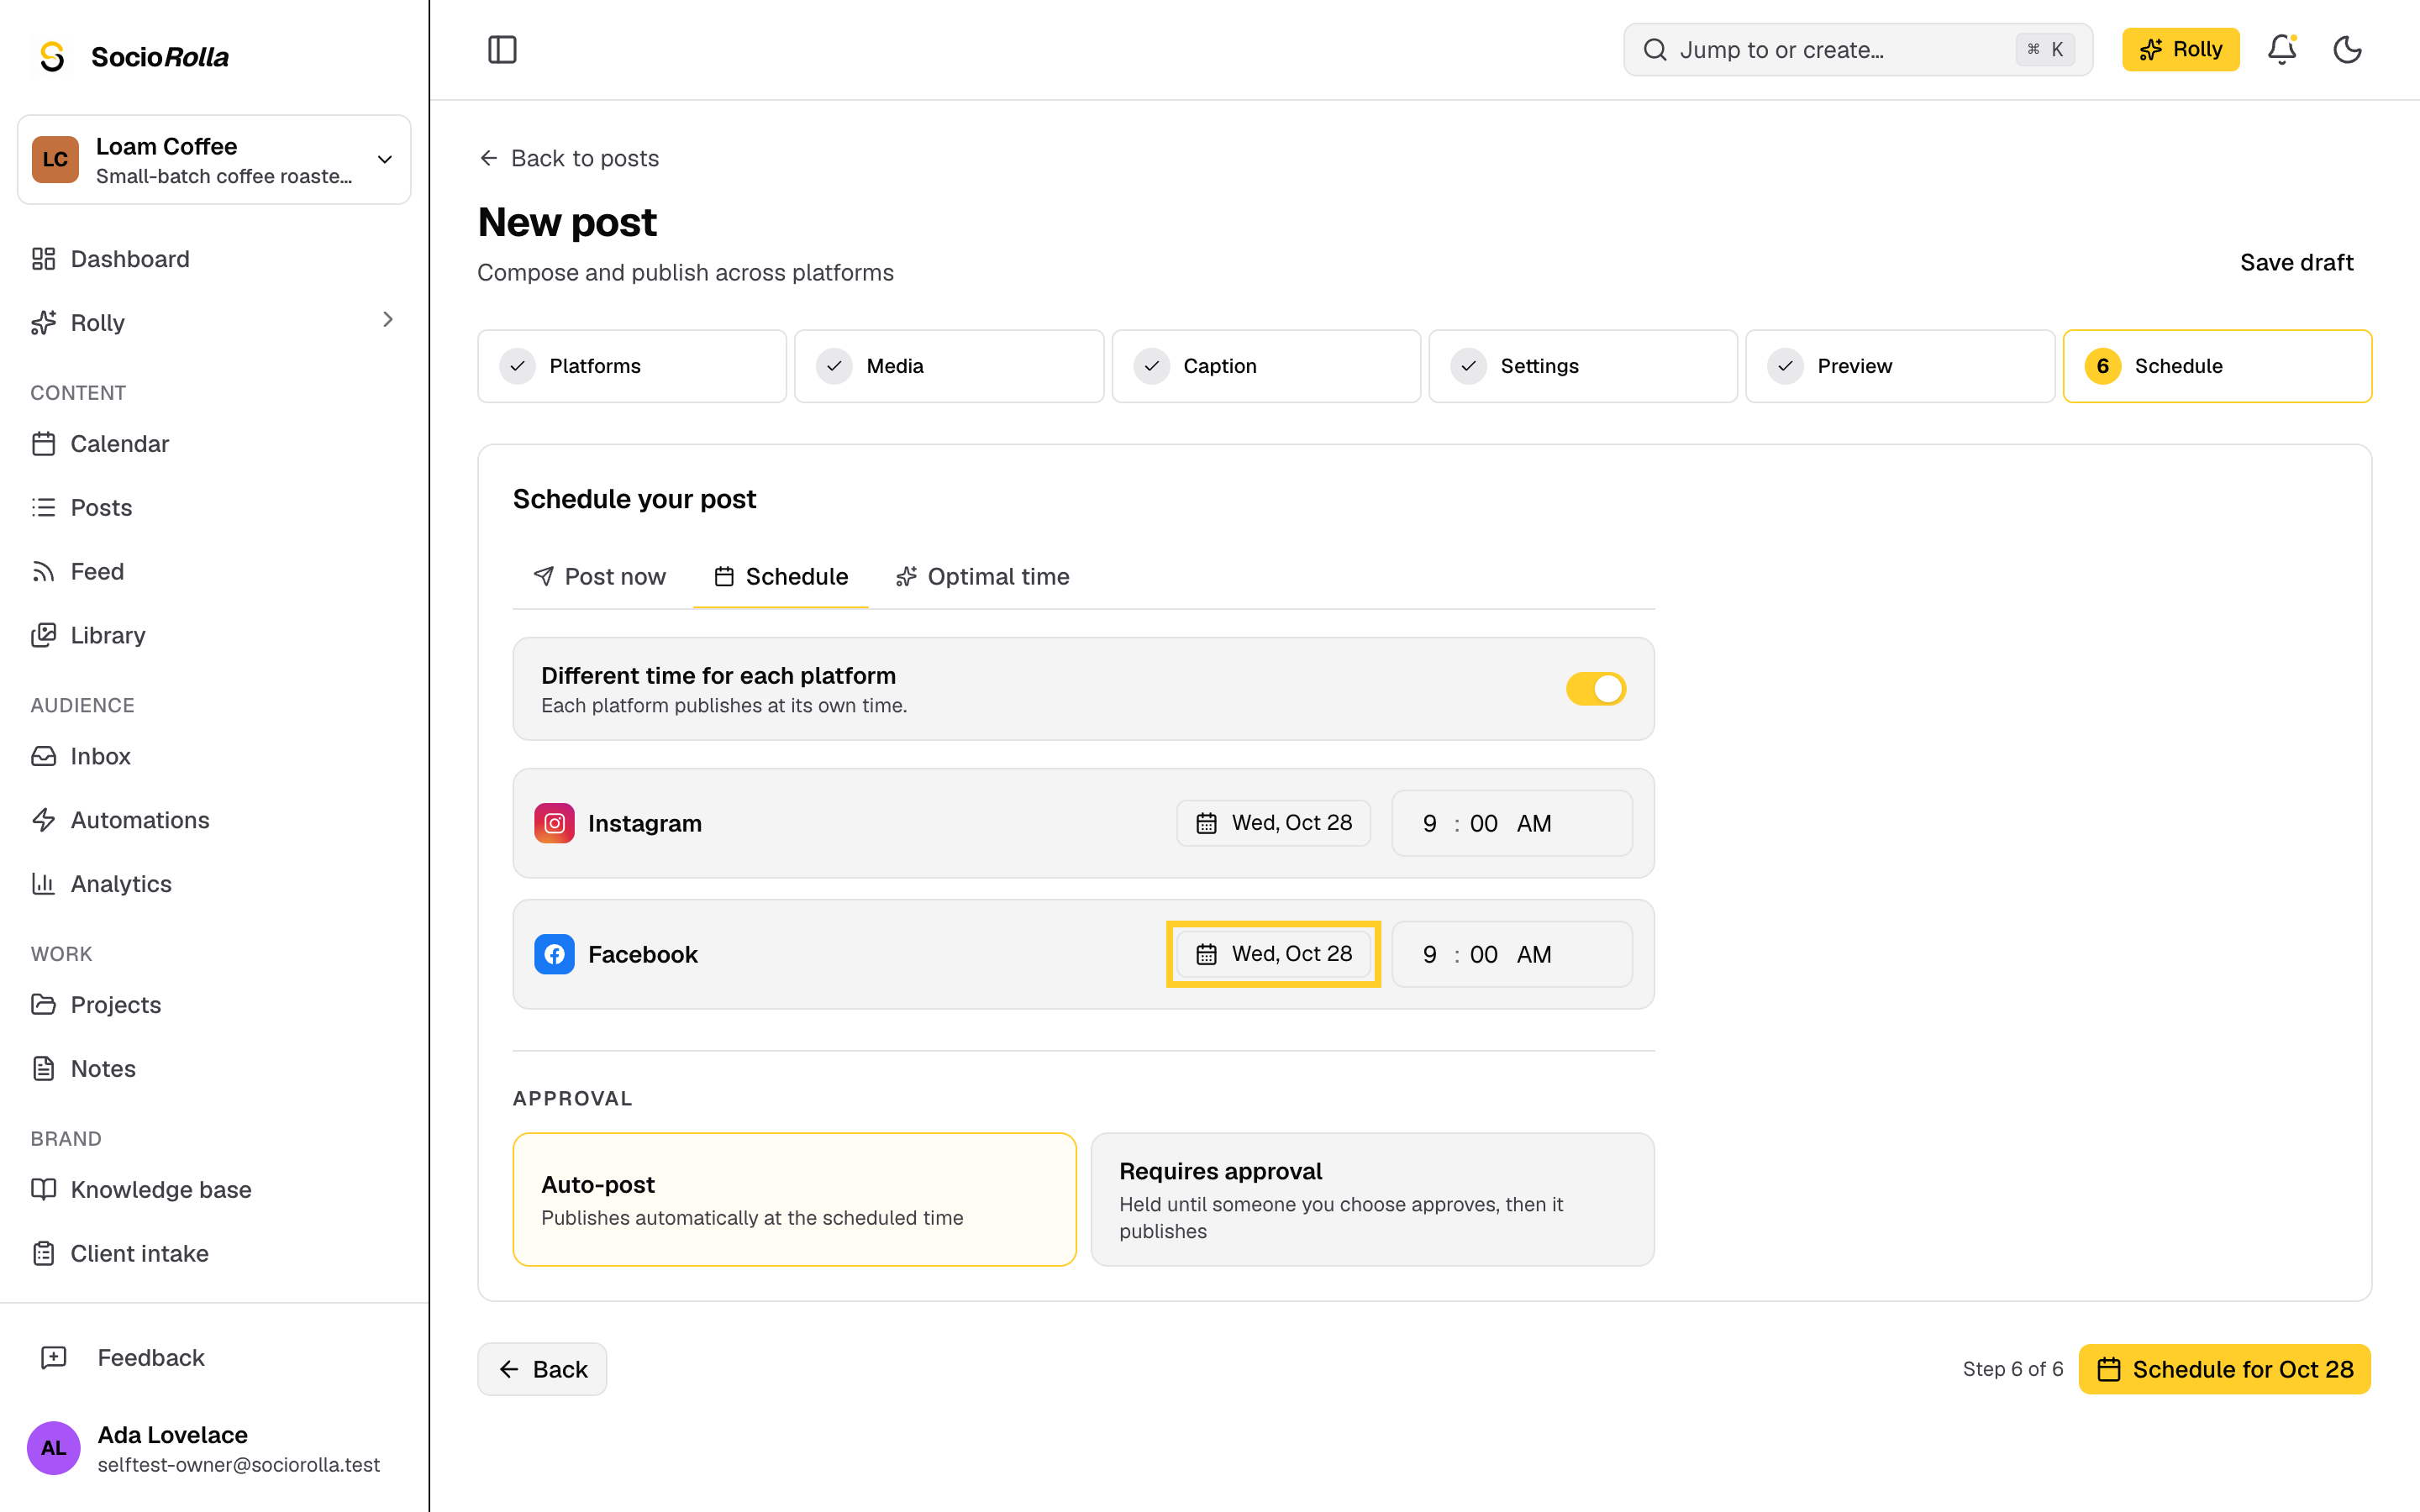2420x1512 pixels.
Task: Open the Library page
Action: pos(214,635)
